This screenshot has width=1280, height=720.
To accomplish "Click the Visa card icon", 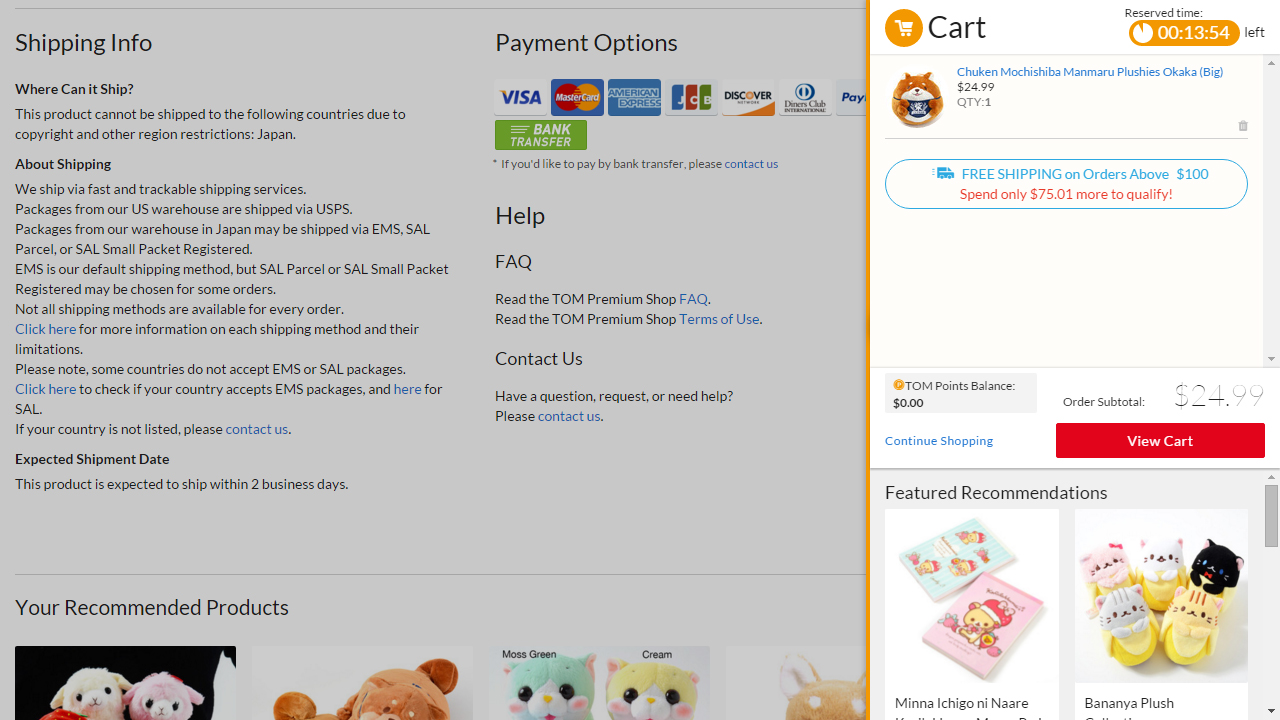I will [520, 97].
